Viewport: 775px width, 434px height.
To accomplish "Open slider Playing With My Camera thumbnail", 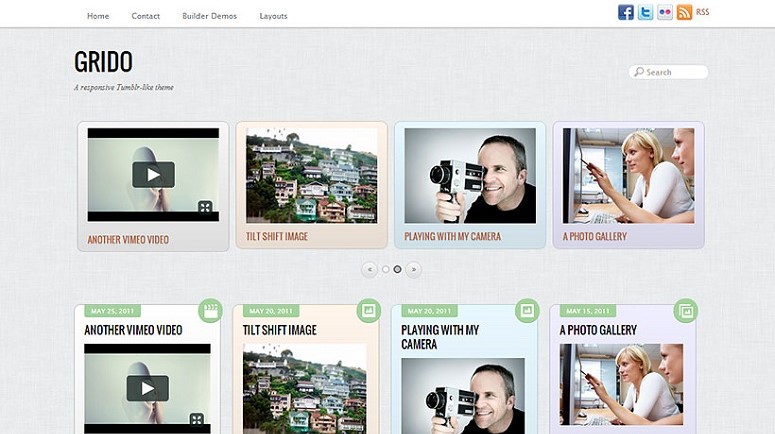I will coord(470,175).
